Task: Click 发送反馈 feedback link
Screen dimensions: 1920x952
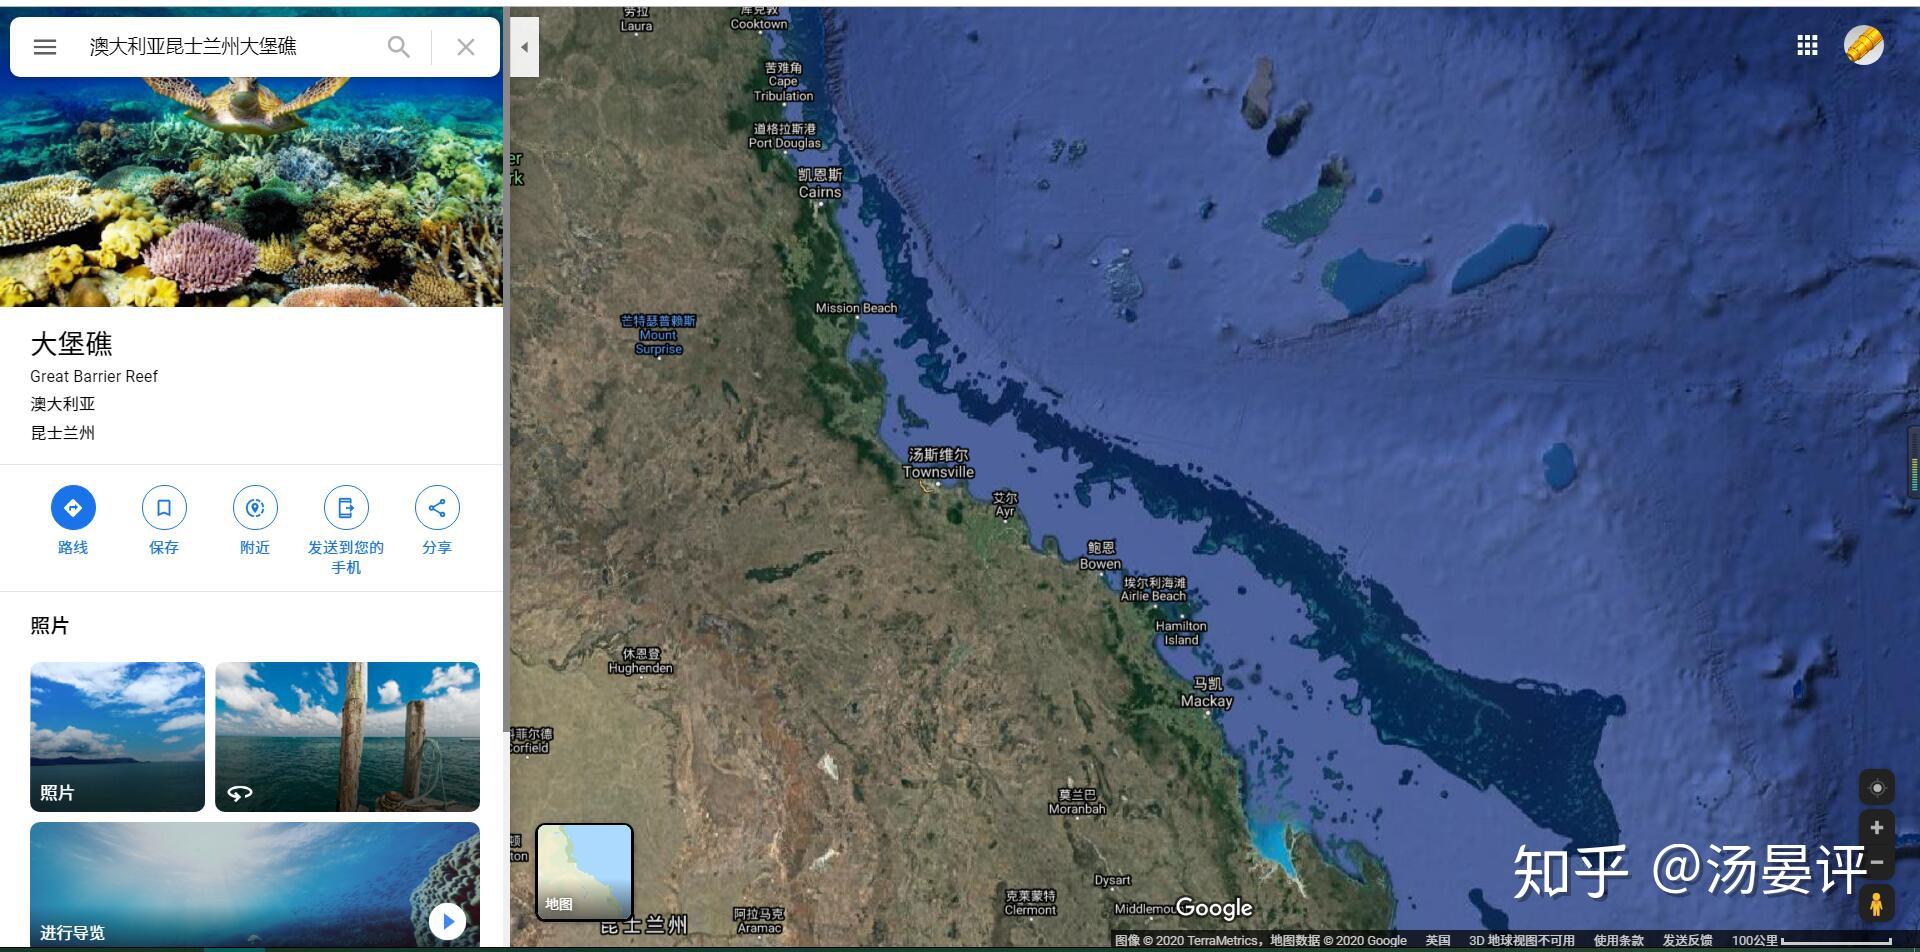Action: pyautogui.click(x=1688, y=940)
